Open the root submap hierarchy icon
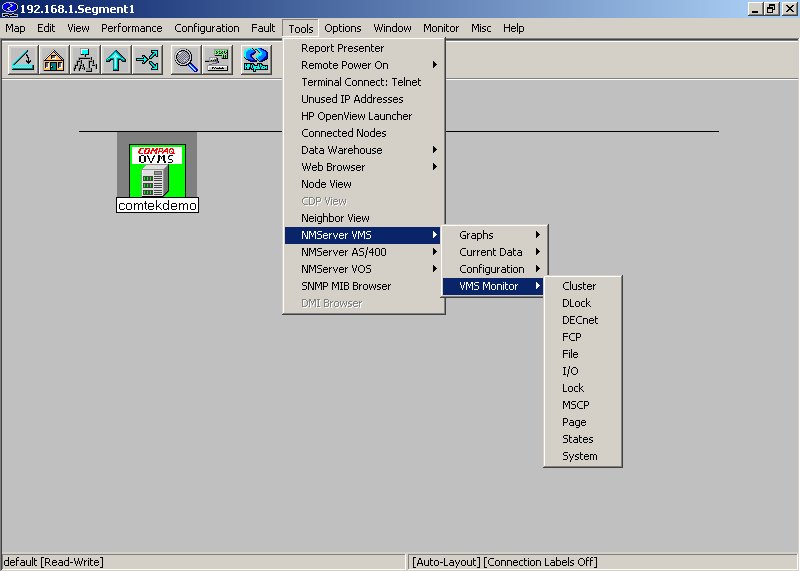800x571 pixels. point(85,61)
